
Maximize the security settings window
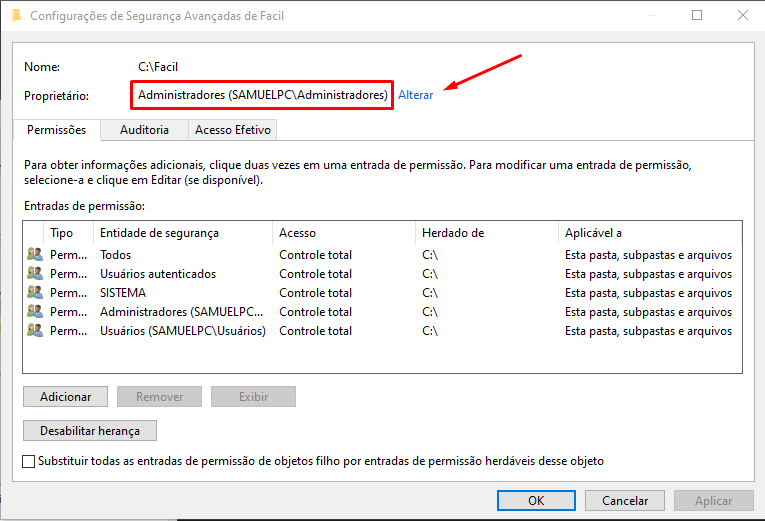tap(697, 15)
